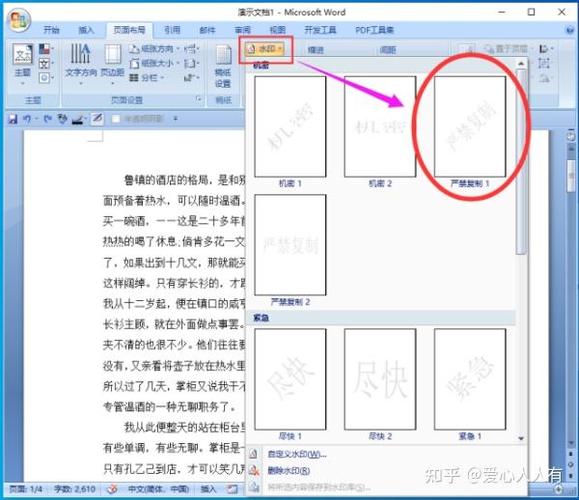Click the Undo icon
The image size is (579, 500).
pyautogui.click(x=27, y=119)
